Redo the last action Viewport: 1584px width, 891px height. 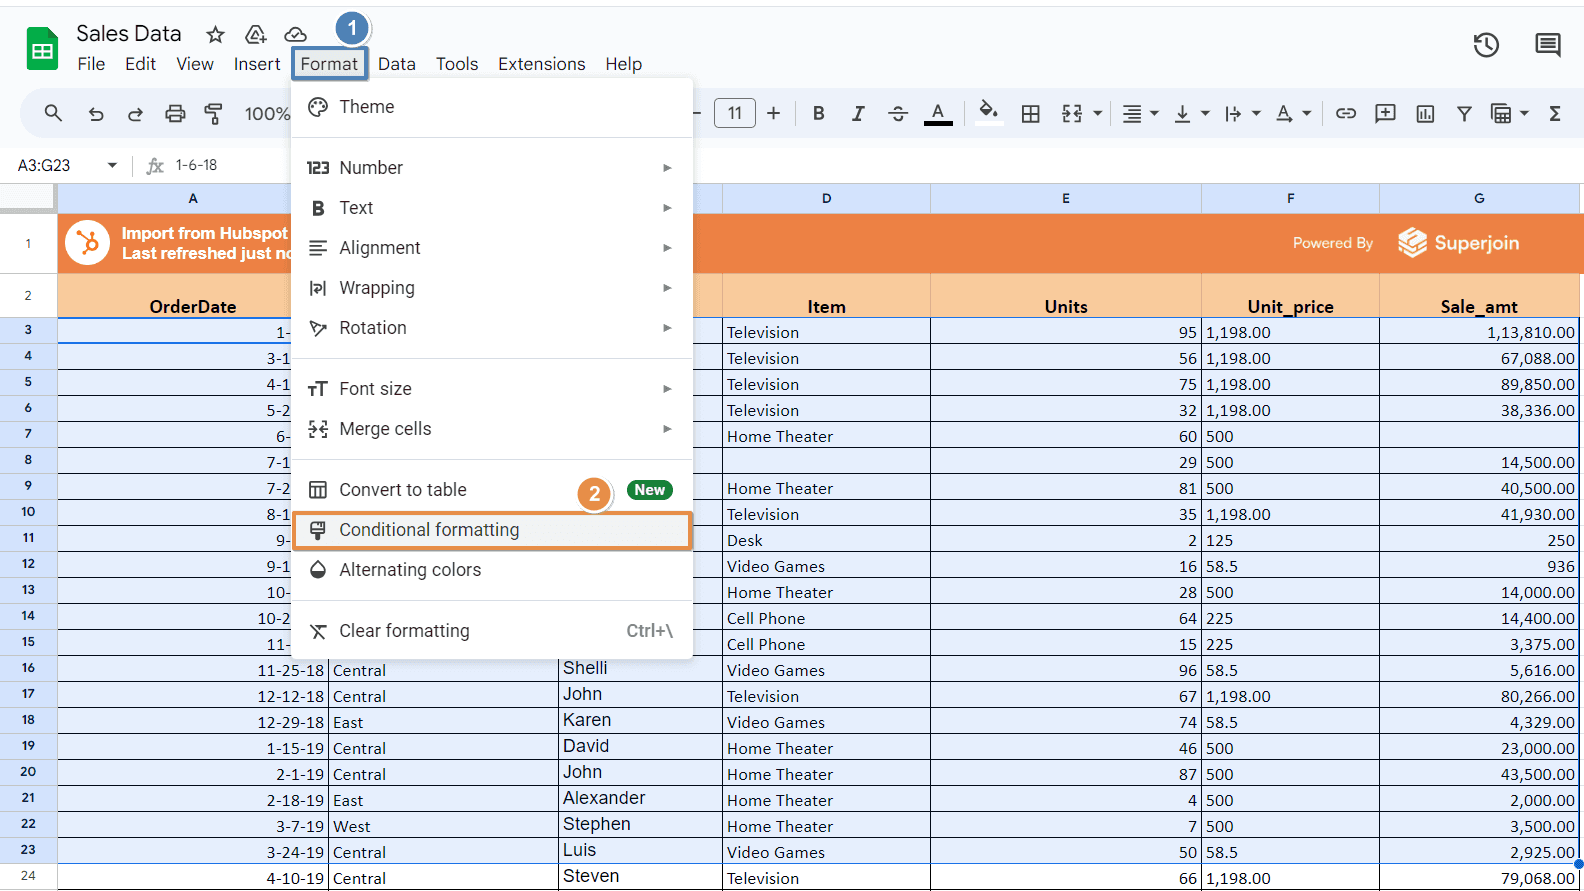(x=135, y=114)
